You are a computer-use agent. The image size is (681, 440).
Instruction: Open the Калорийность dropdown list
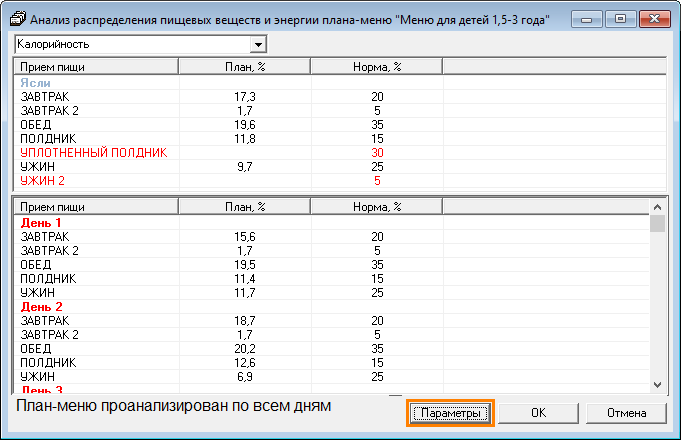pos(259,45)
